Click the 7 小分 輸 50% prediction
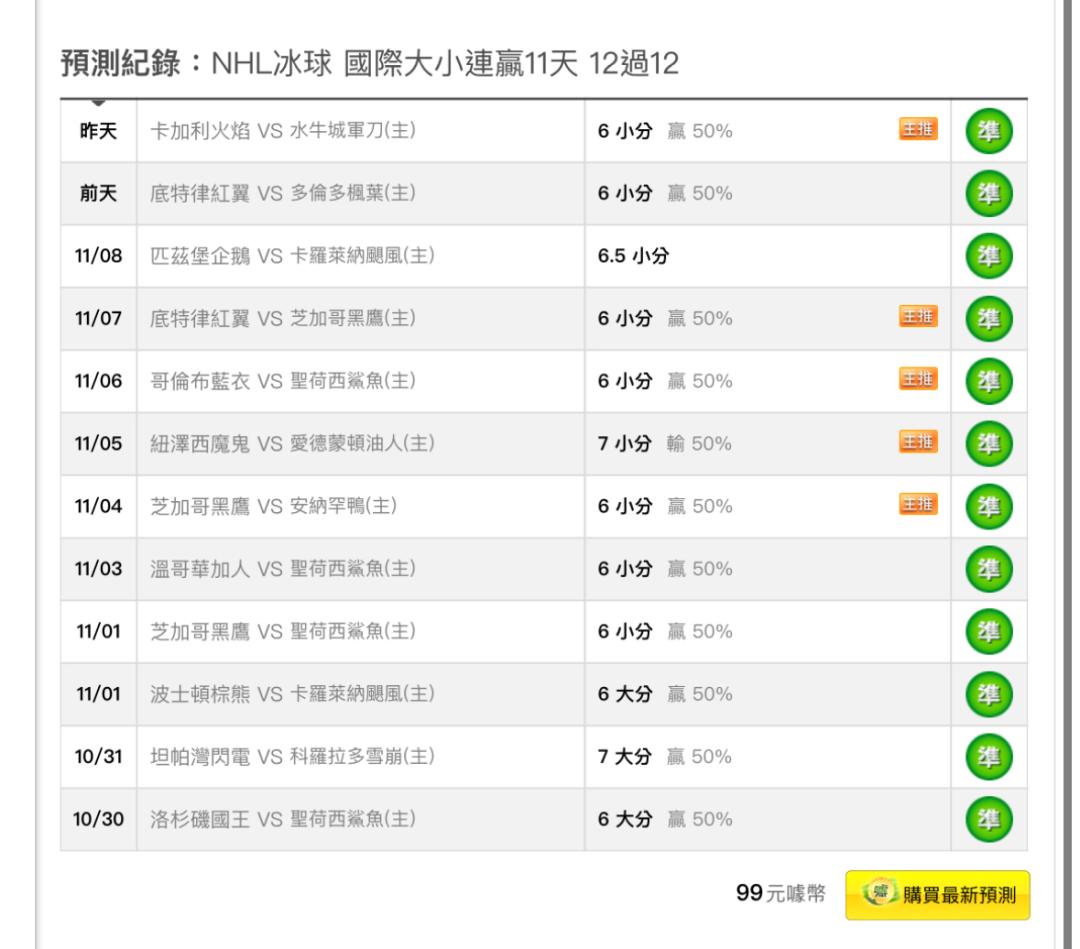 point(665,444)
